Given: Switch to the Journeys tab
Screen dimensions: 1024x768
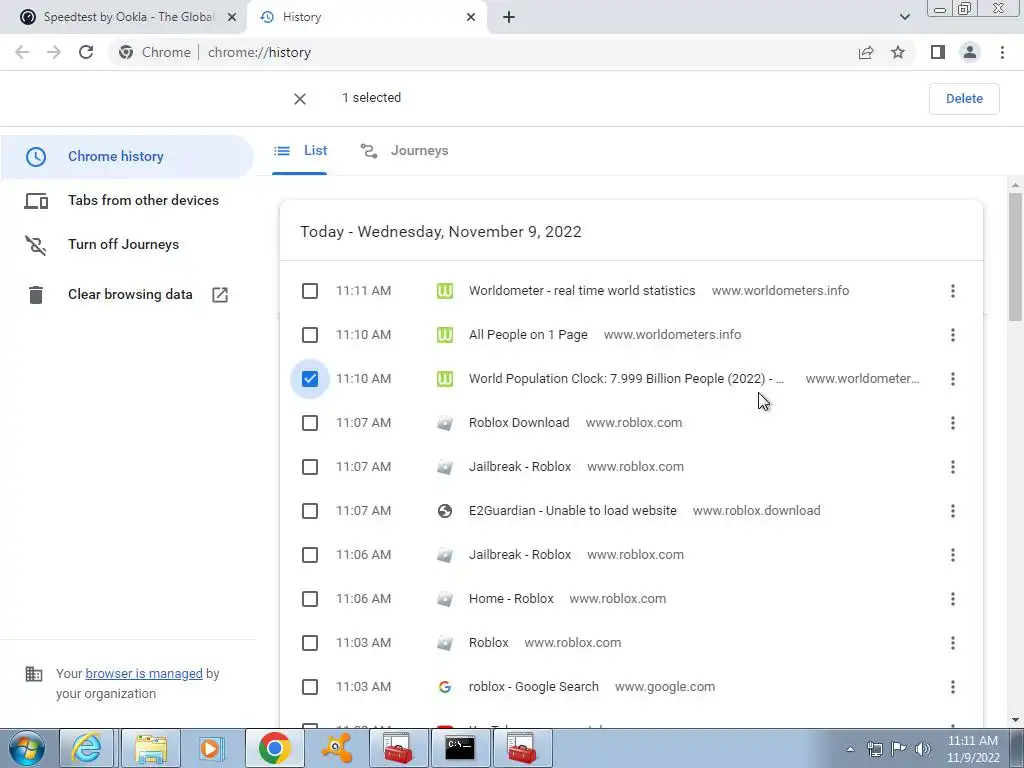Looking at the screenshot, I should point(404,151).
